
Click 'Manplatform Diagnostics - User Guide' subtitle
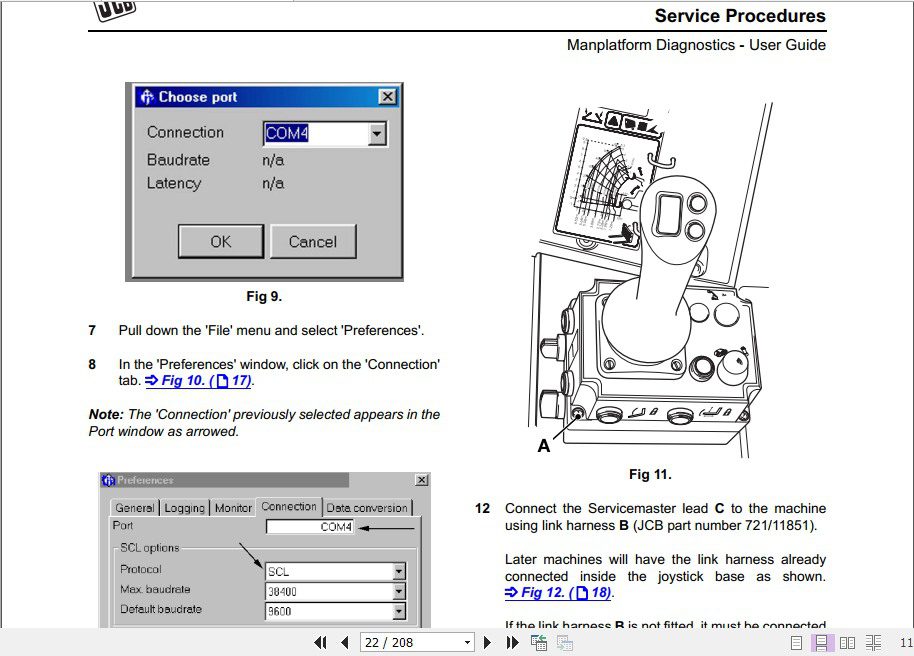pos(696,45)
